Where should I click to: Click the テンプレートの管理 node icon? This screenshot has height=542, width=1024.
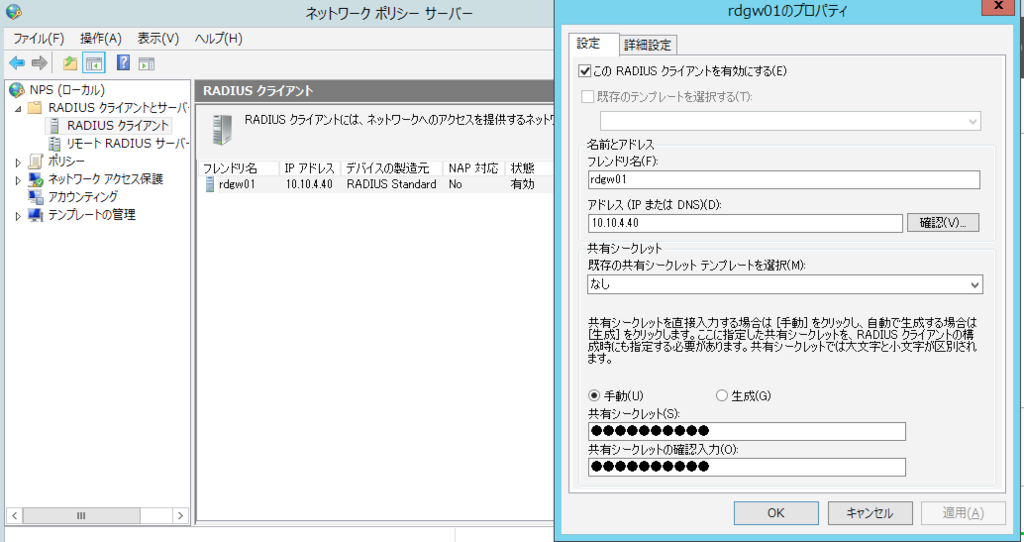tap(36, 215)
